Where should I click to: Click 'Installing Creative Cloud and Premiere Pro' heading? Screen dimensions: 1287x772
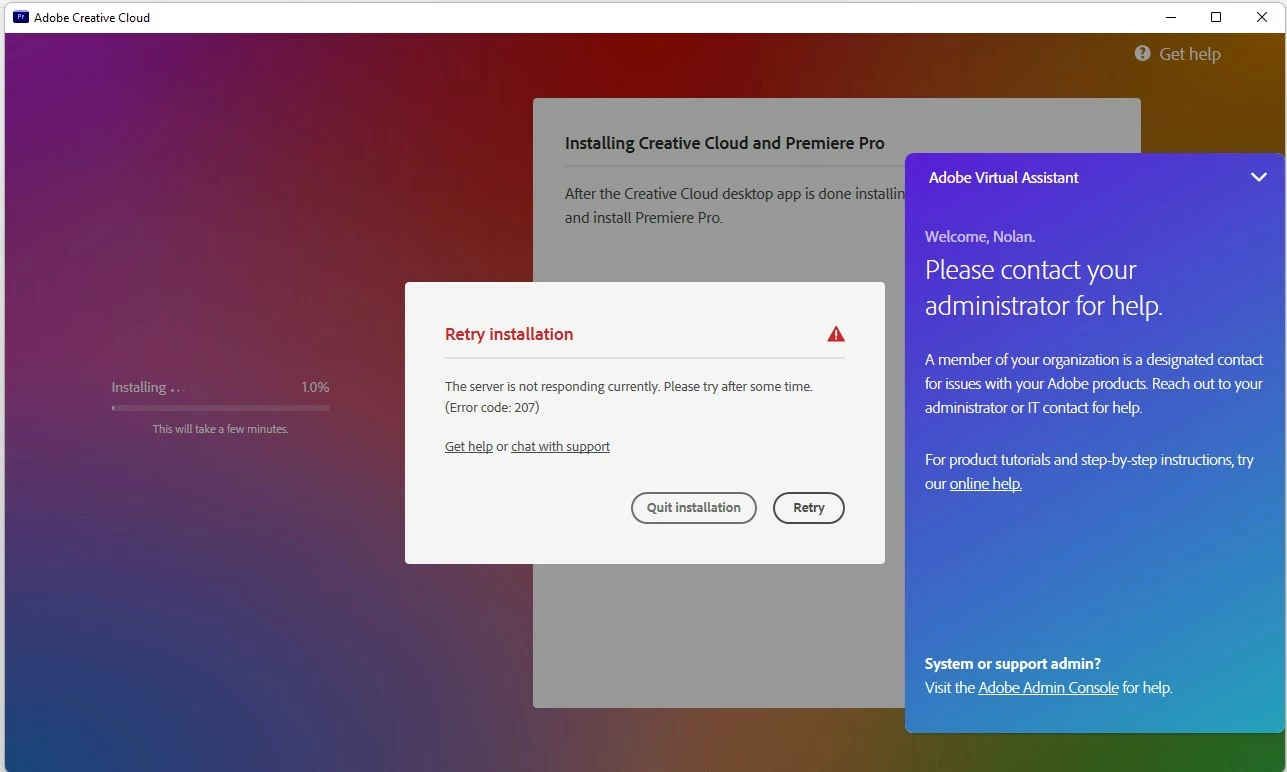(725, 143)
